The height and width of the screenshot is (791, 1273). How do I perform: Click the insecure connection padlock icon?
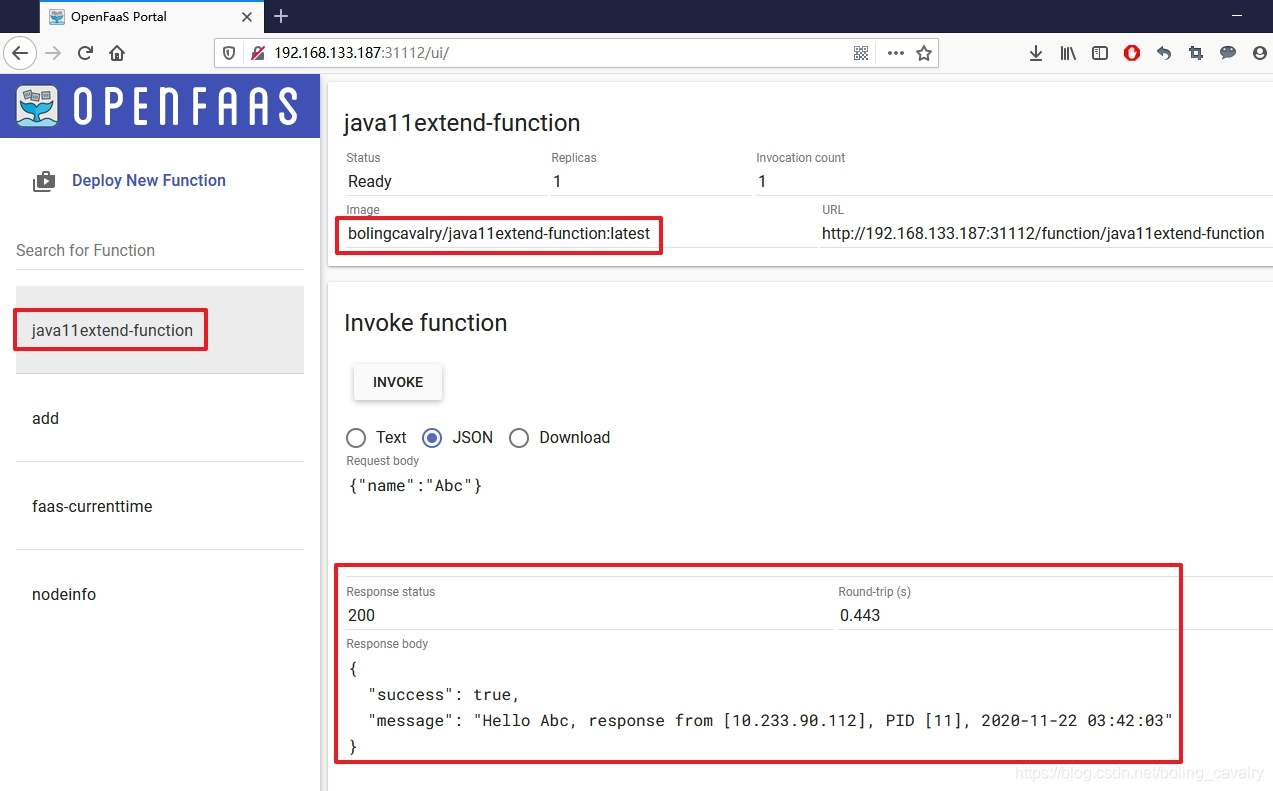coord(257,53)
